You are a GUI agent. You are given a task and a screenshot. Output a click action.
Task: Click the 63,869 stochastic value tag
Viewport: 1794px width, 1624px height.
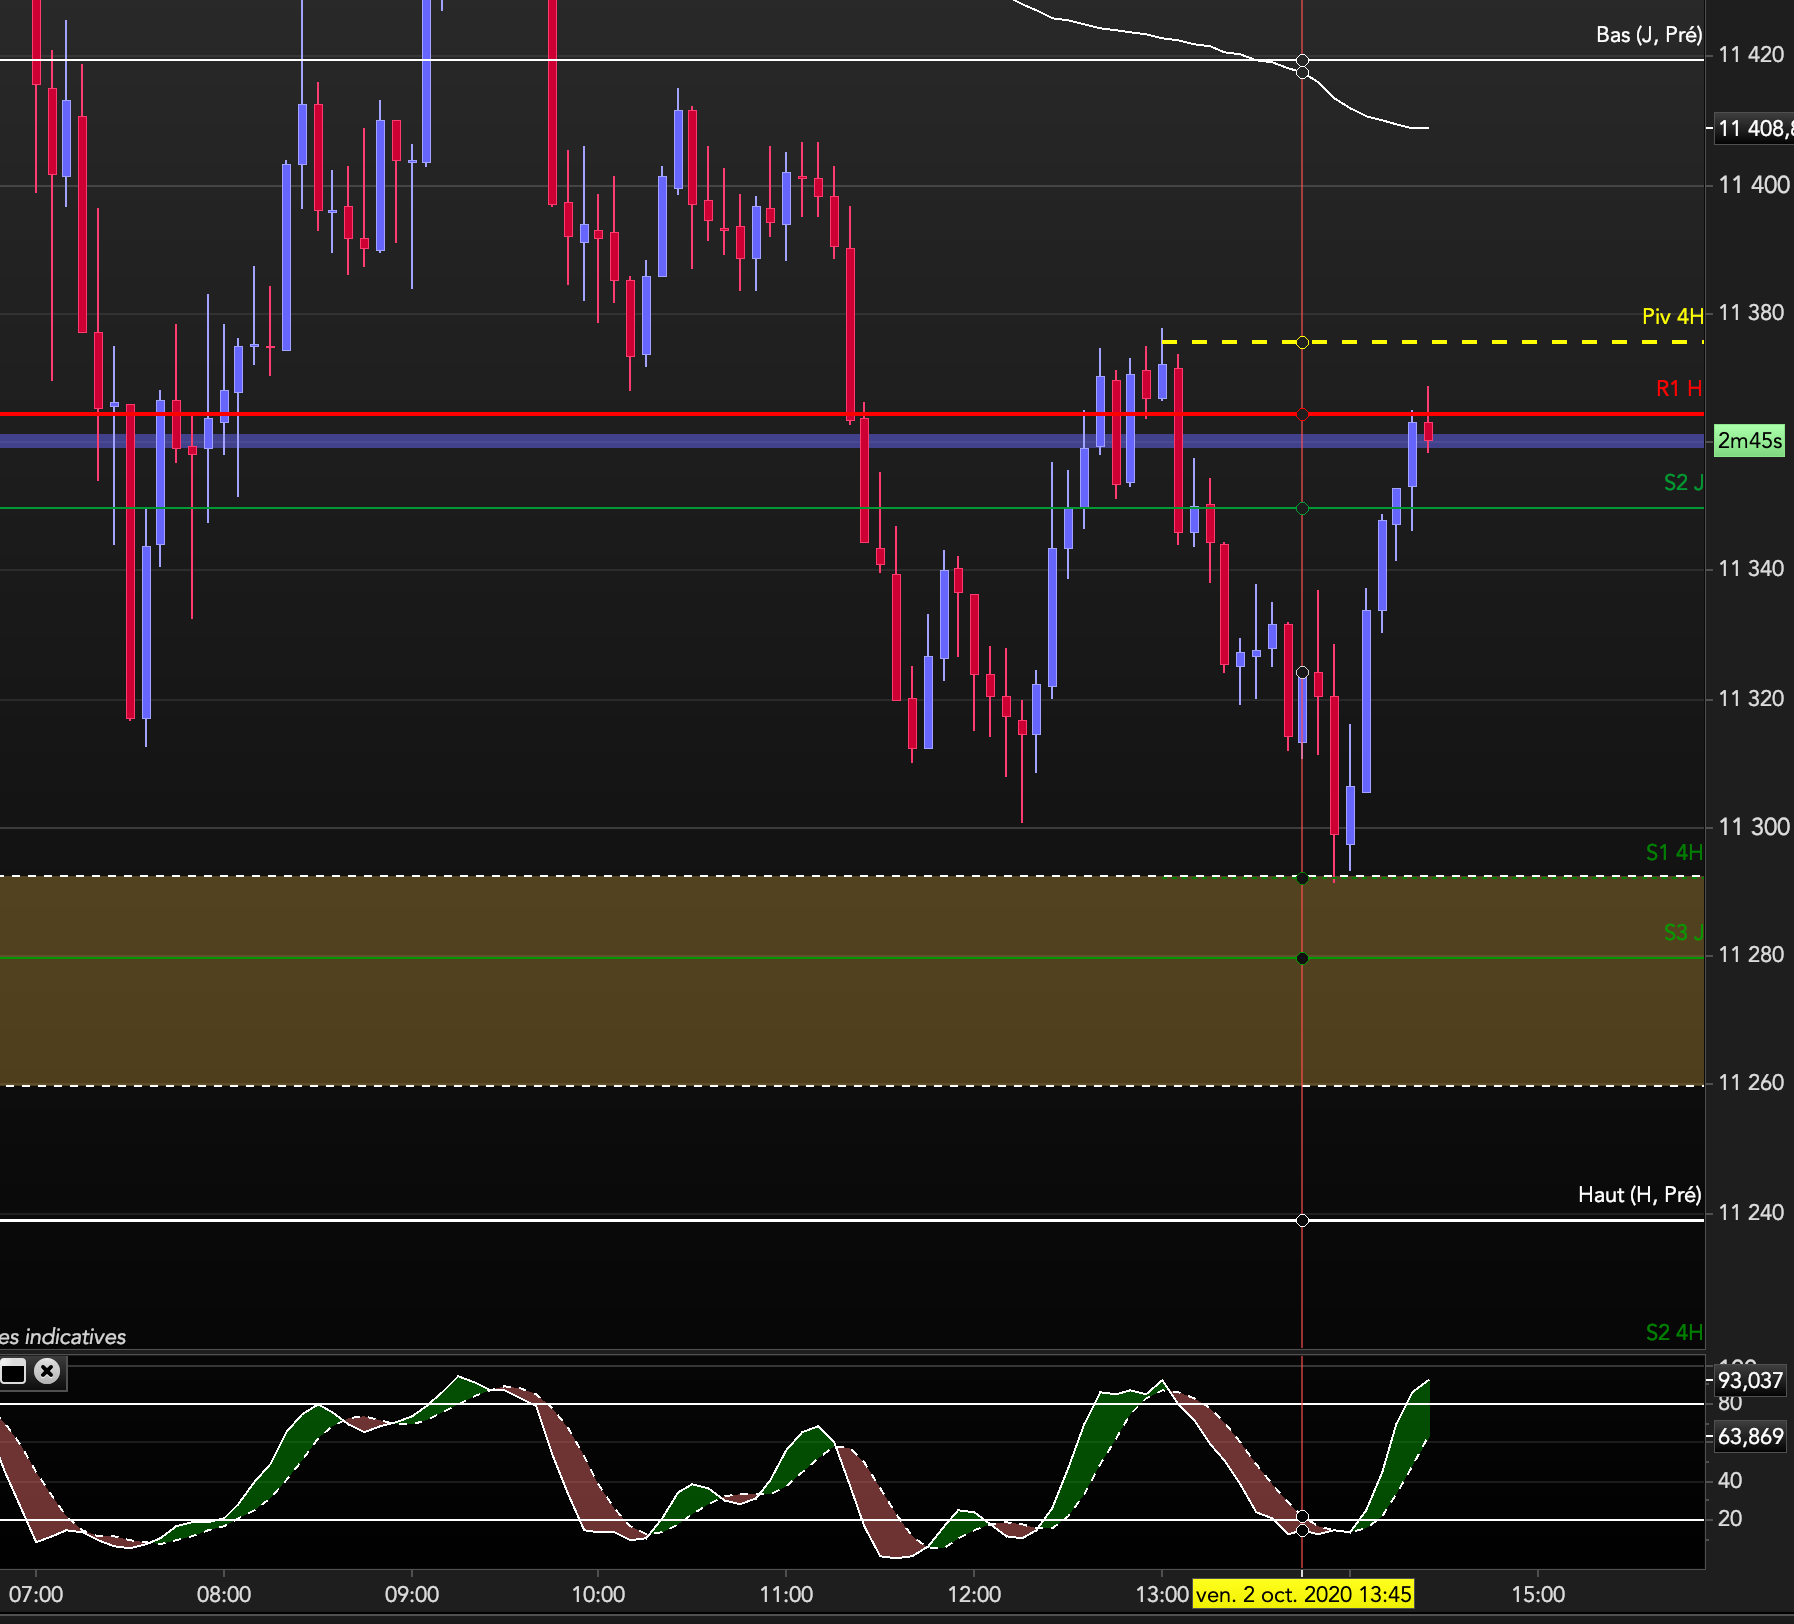1750,1437
